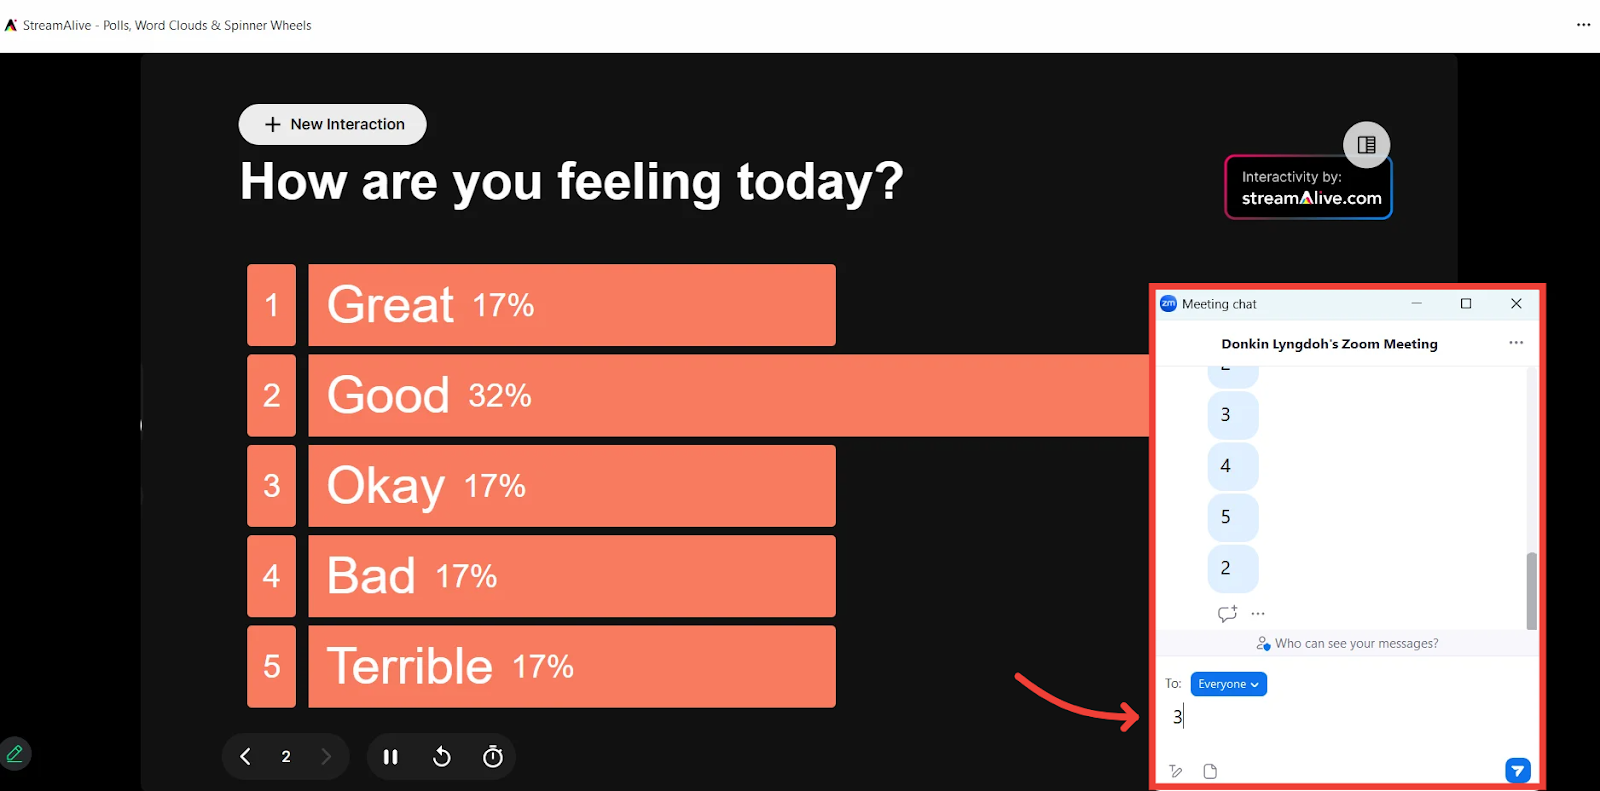The width and height of the screenshot is (1600, 791).
Task: Click the Meeting chat scrollbar thumb
Action: click(1532, 590)
